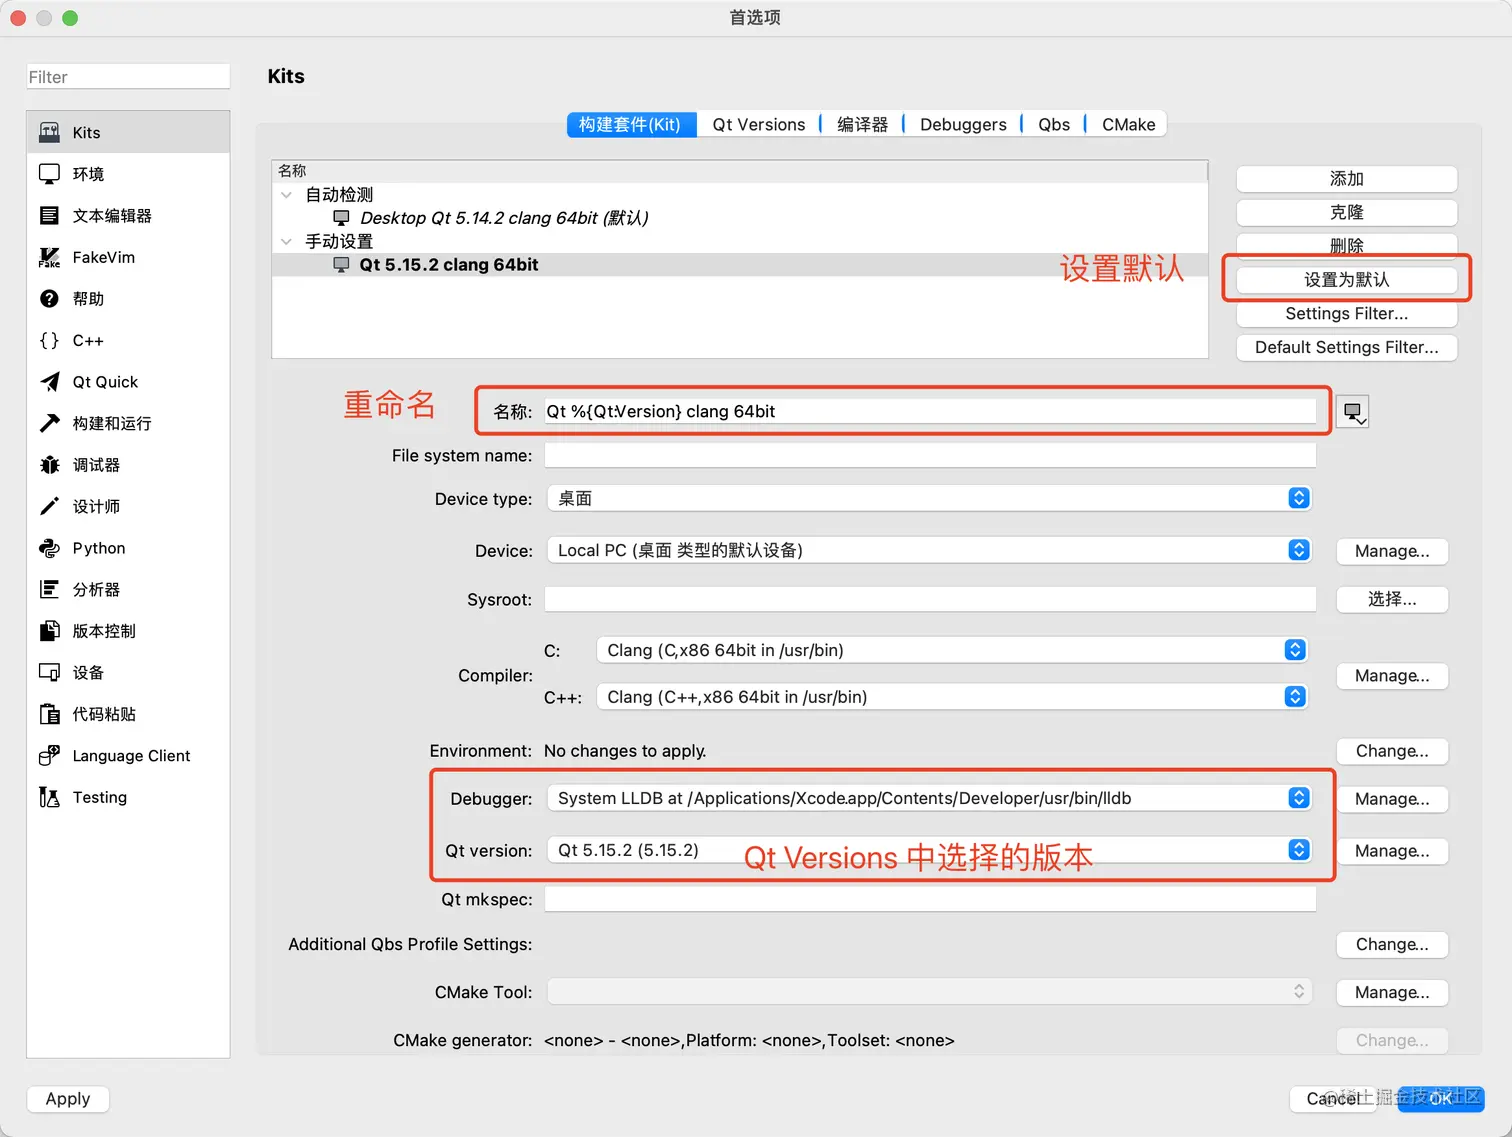The height and width of the screenshot is (1137, 1512).
Task: Switch to the Qbs tab
Action: click(x=1054, y=124)
